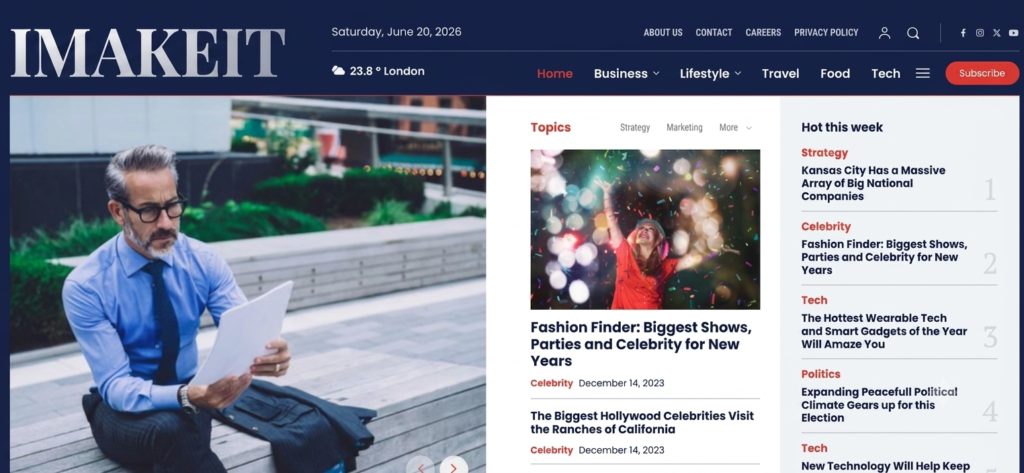Click the businessman hero slider image
This screenshot has height=473, width=1024.
click(248, 284)
